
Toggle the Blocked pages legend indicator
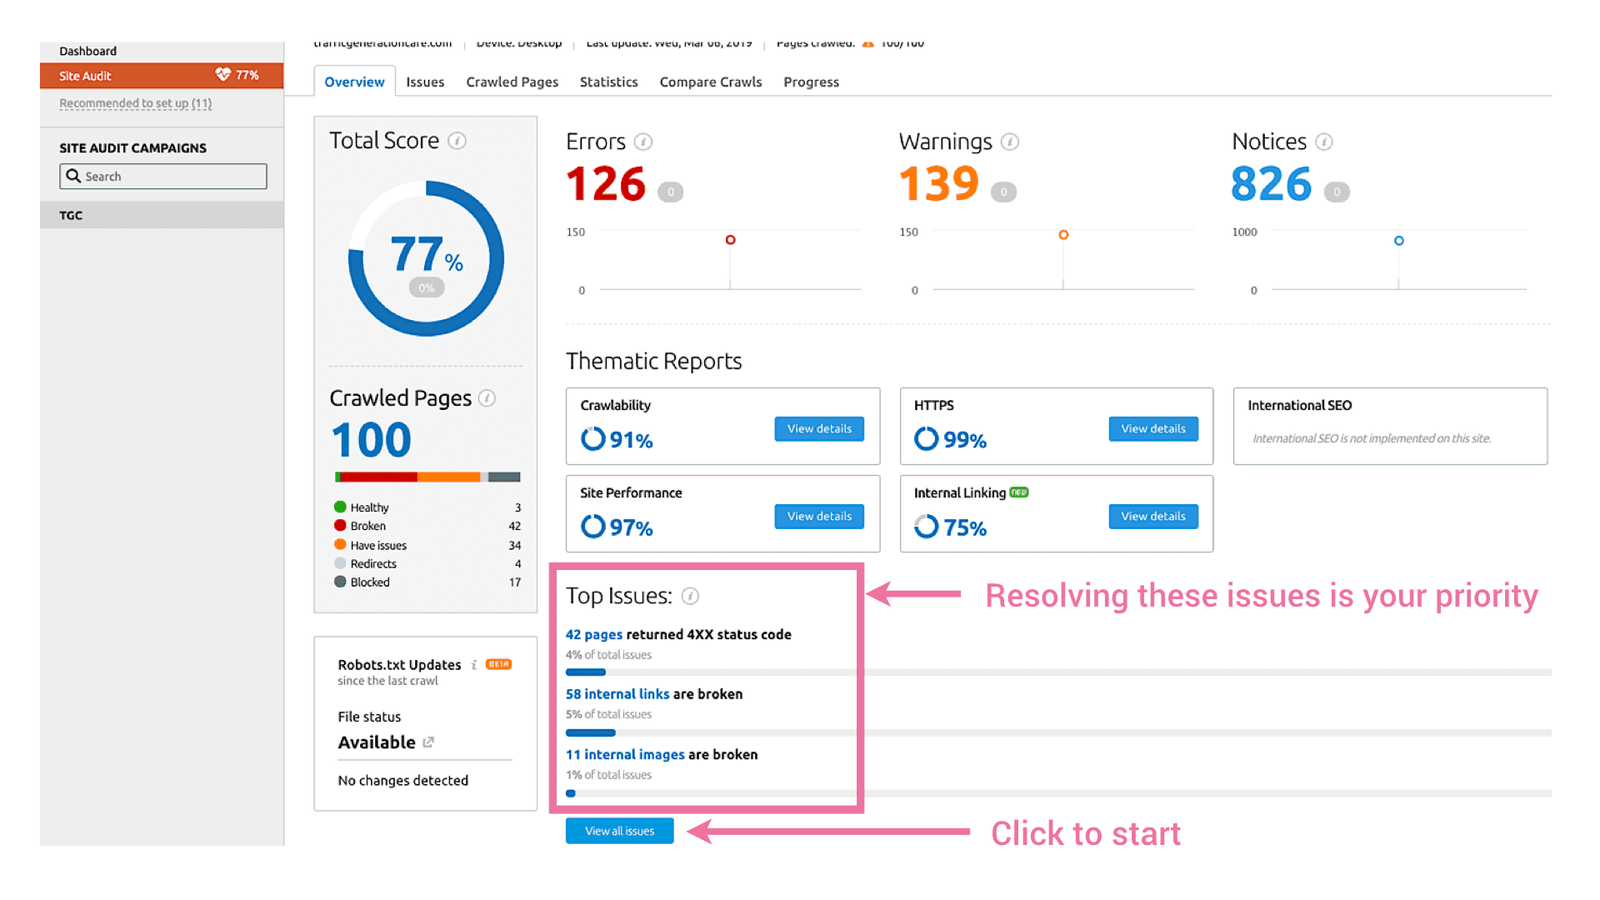[341, 582]
